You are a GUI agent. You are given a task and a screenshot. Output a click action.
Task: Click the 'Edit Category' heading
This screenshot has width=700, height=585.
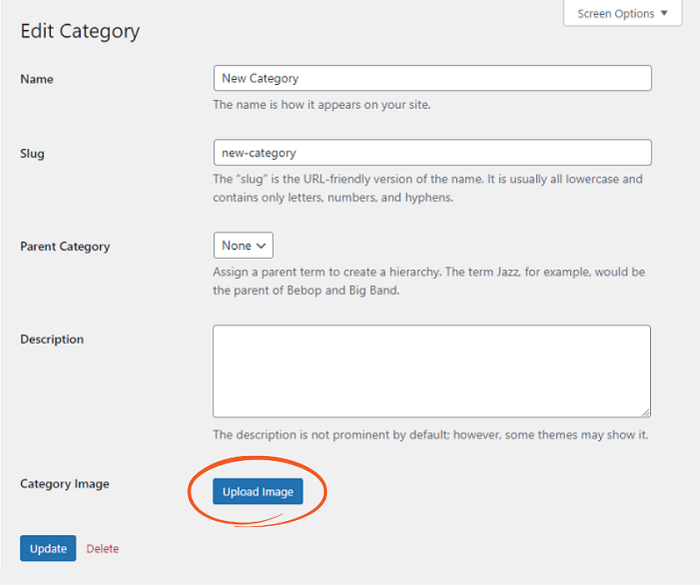tap(80, 31)
